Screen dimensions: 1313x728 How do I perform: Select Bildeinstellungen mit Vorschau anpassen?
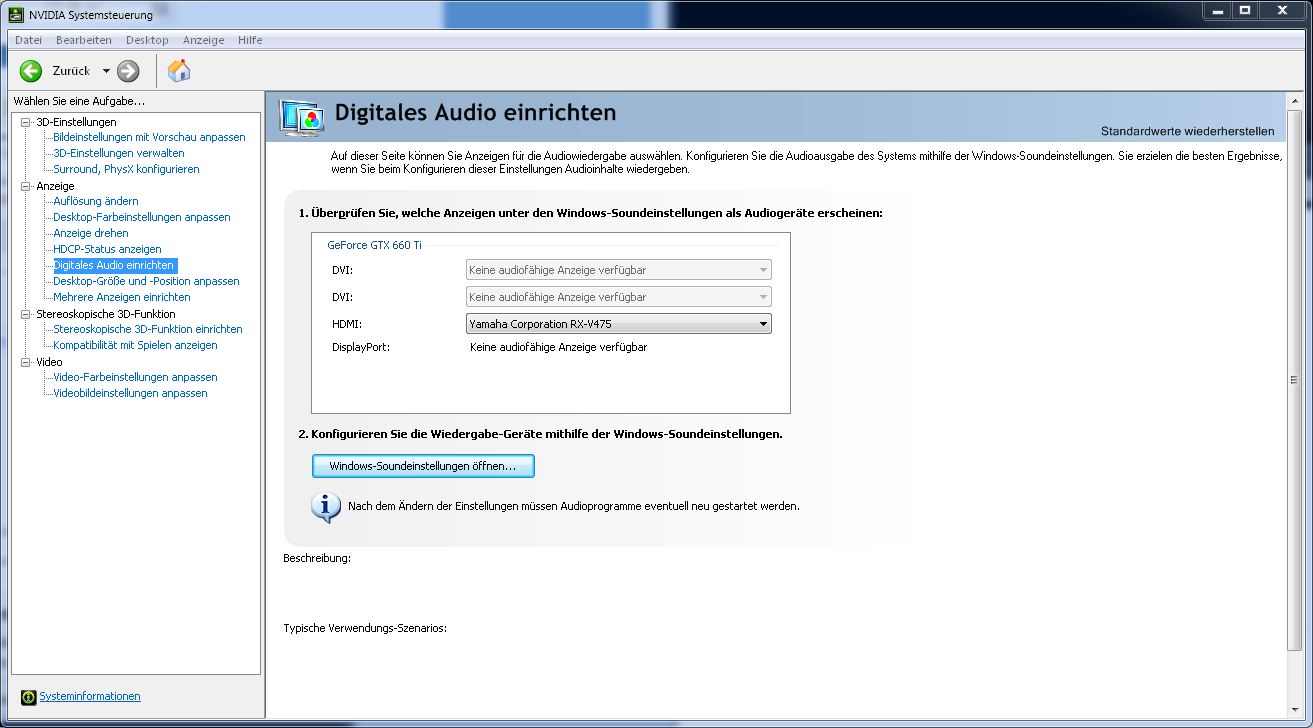[x=149, y=137]
